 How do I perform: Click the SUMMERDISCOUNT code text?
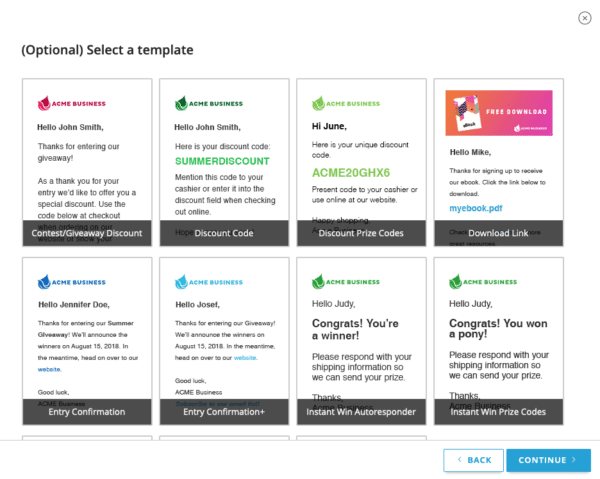222,161
